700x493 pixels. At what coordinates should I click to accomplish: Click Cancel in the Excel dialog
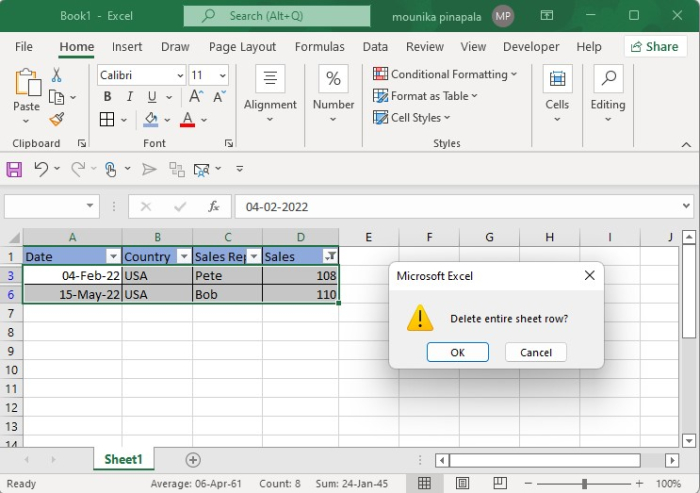536,352
